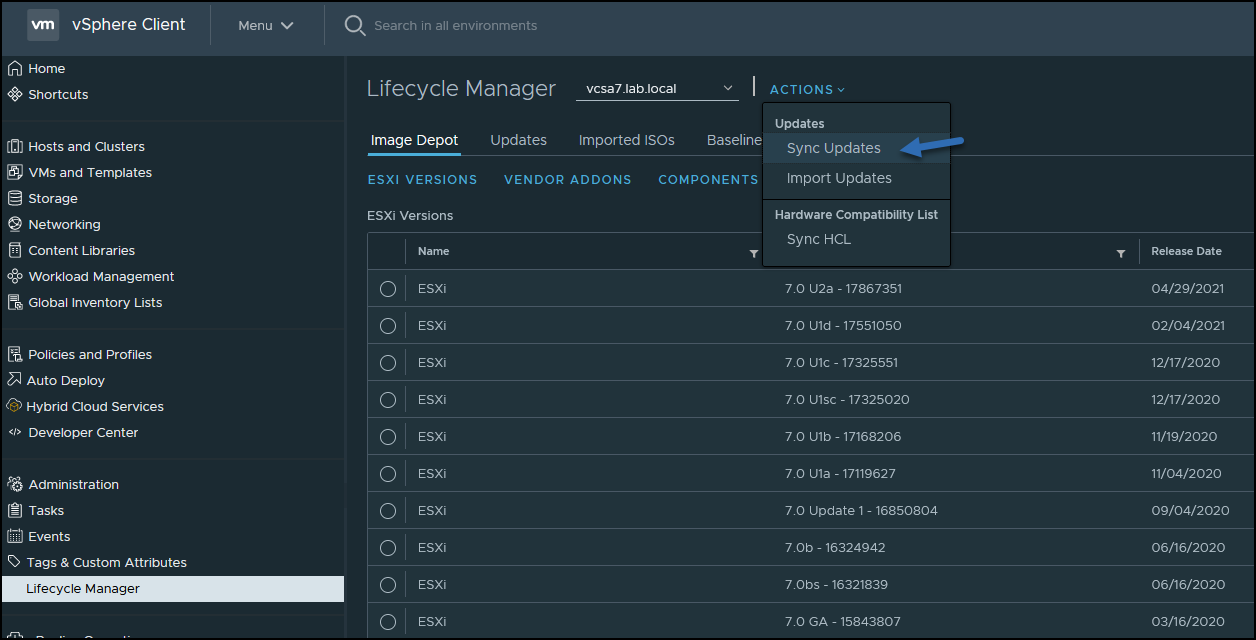Image resolution: width=1256 pixels, height=640 pixels.
Task: Filter the Version column with funnel icon
Action: [1121, 253]
